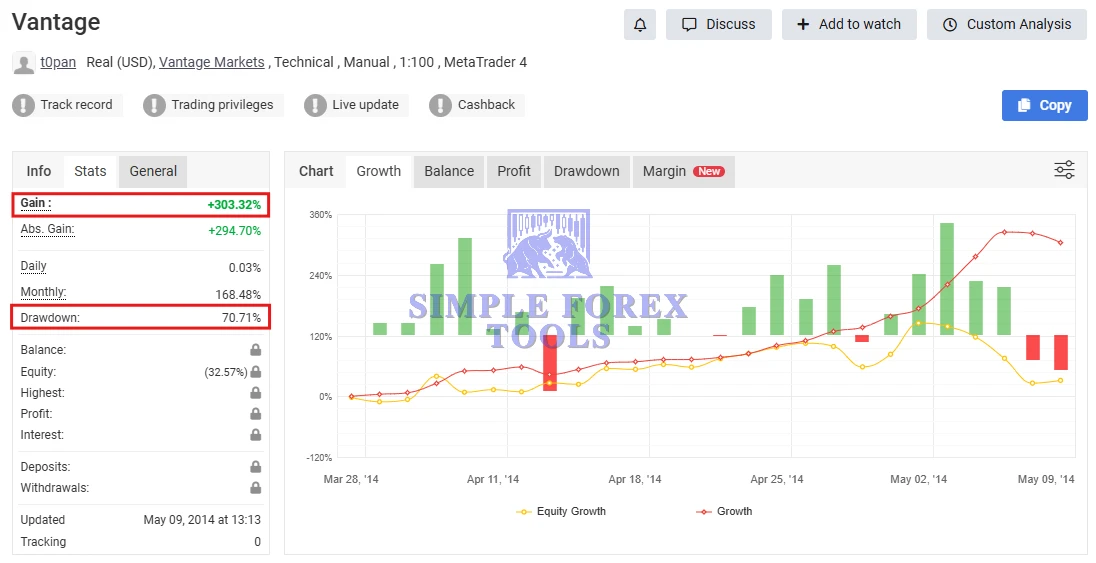Click the Apr 18, '14 axis label
Viewport: 1096px width, 563px height.
click(635, 479)
